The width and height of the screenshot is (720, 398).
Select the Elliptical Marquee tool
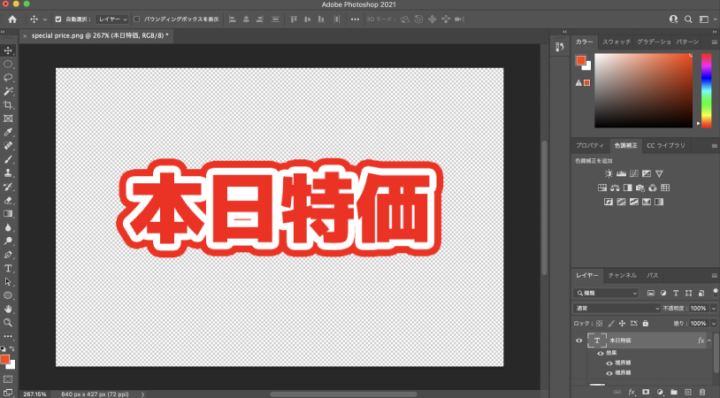(8, 64)
